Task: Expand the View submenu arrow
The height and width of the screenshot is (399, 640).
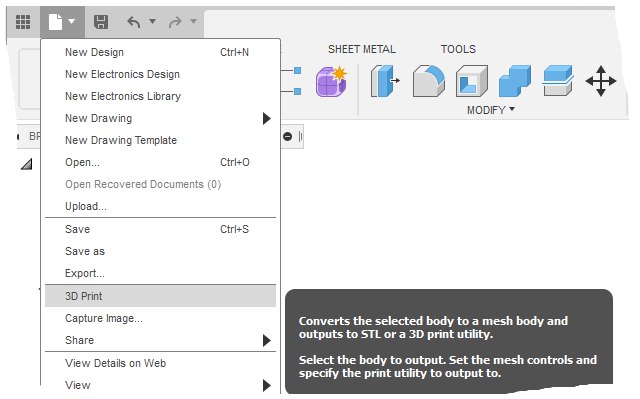Action: 267,385
